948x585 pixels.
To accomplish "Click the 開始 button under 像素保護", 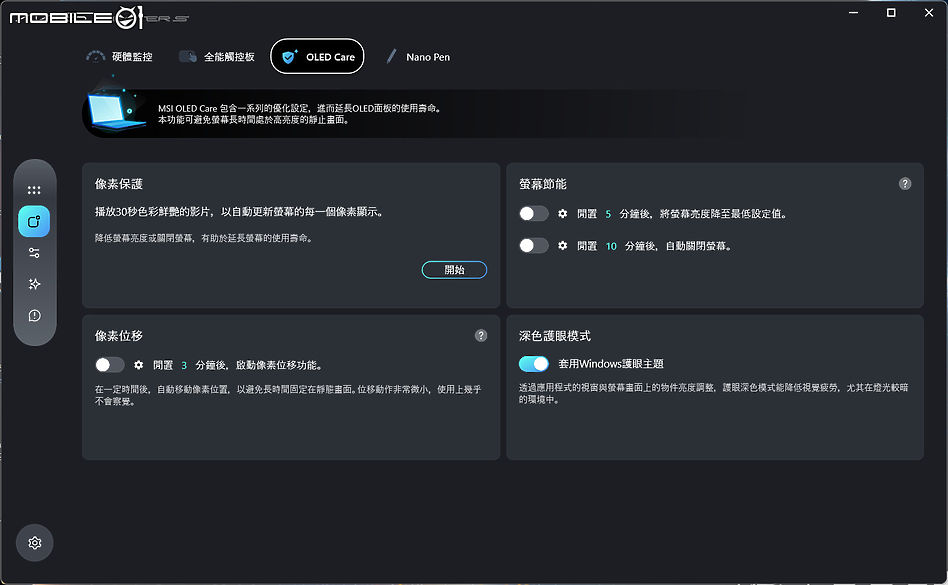I will (x=454, y=269).
